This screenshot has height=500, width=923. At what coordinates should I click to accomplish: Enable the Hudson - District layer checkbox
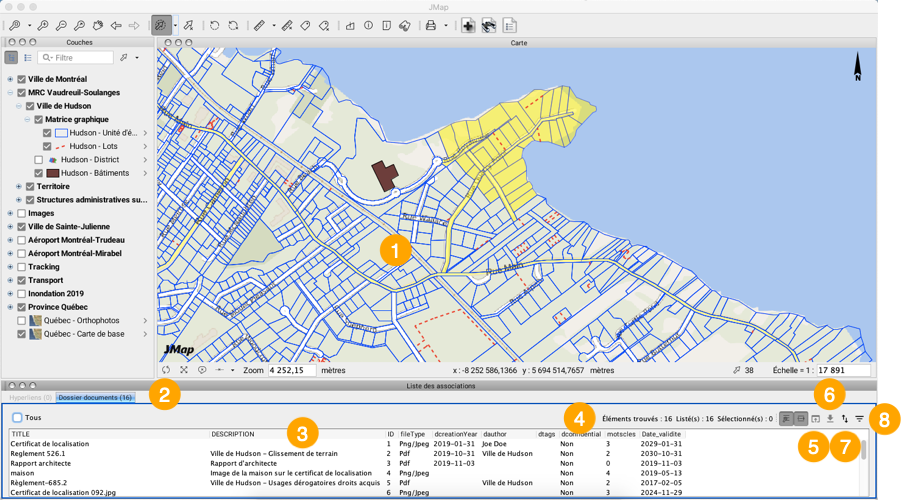pyautogui.click(x=39, y=160)
